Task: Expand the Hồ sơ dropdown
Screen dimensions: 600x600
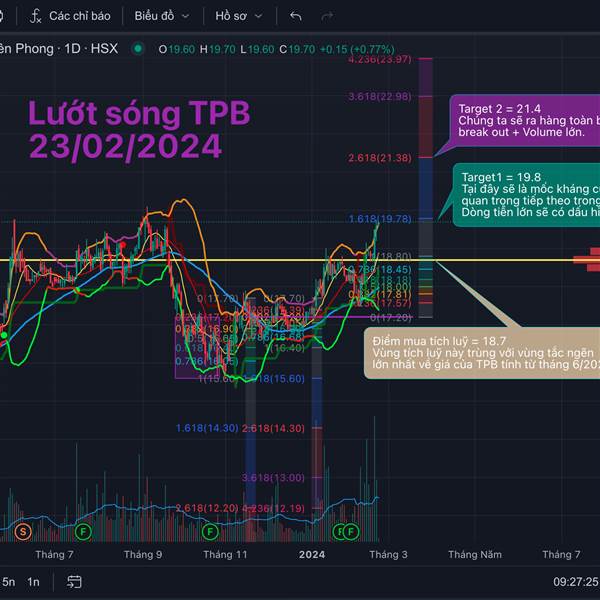Action: click(x=239, y=16)
